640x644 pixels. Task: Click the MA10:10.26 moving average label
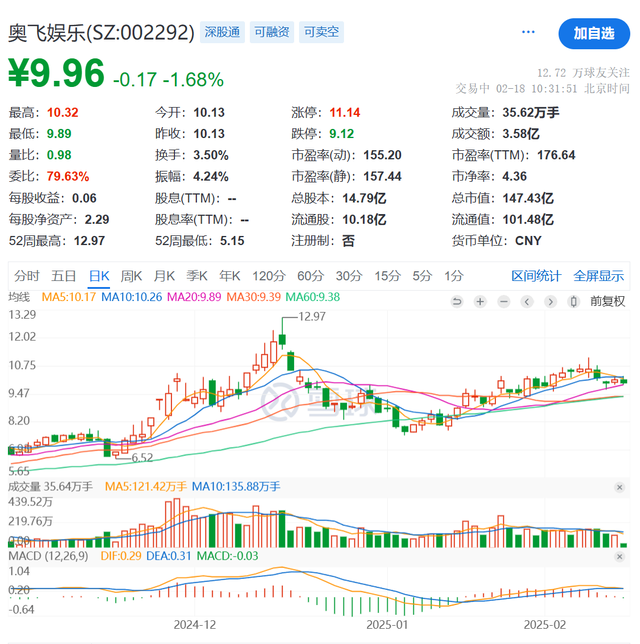pyautogui.click(x=131, y=297)
